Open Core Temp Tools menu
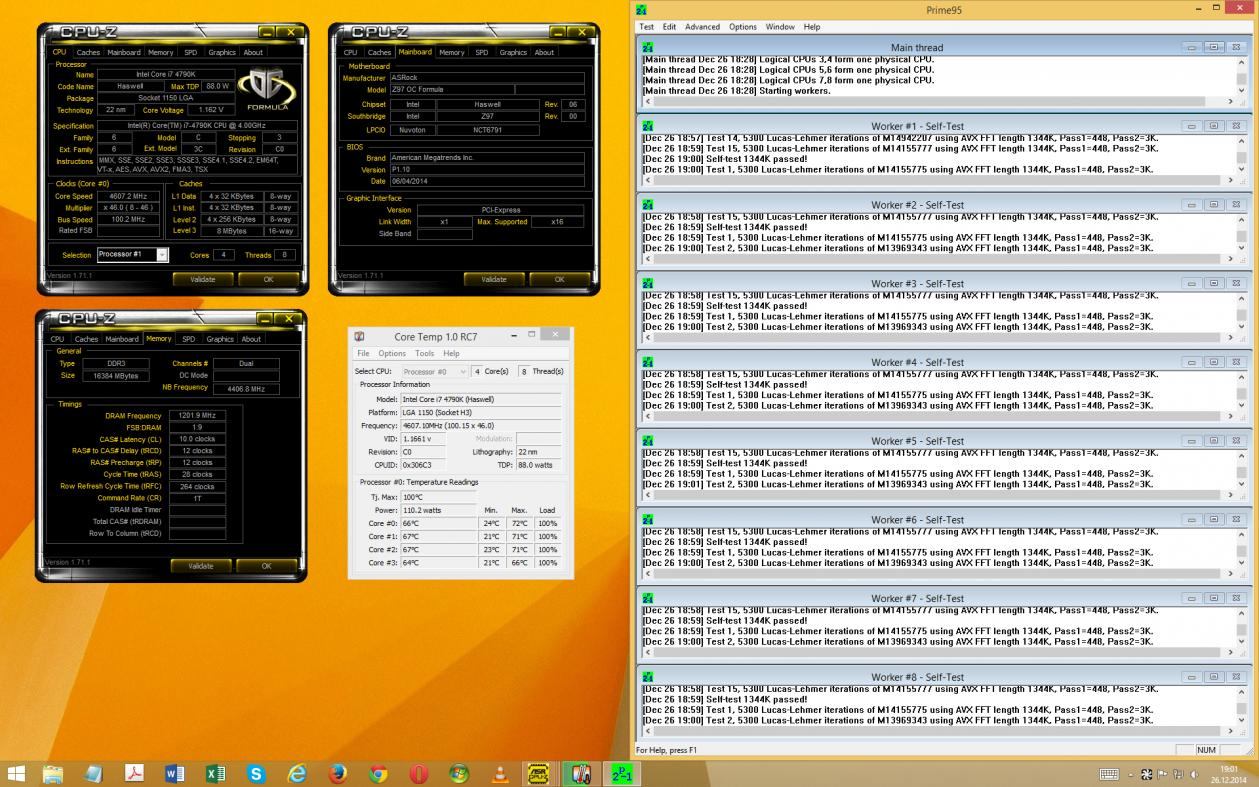Screen dimensions: 1259x787 (425, 353)
